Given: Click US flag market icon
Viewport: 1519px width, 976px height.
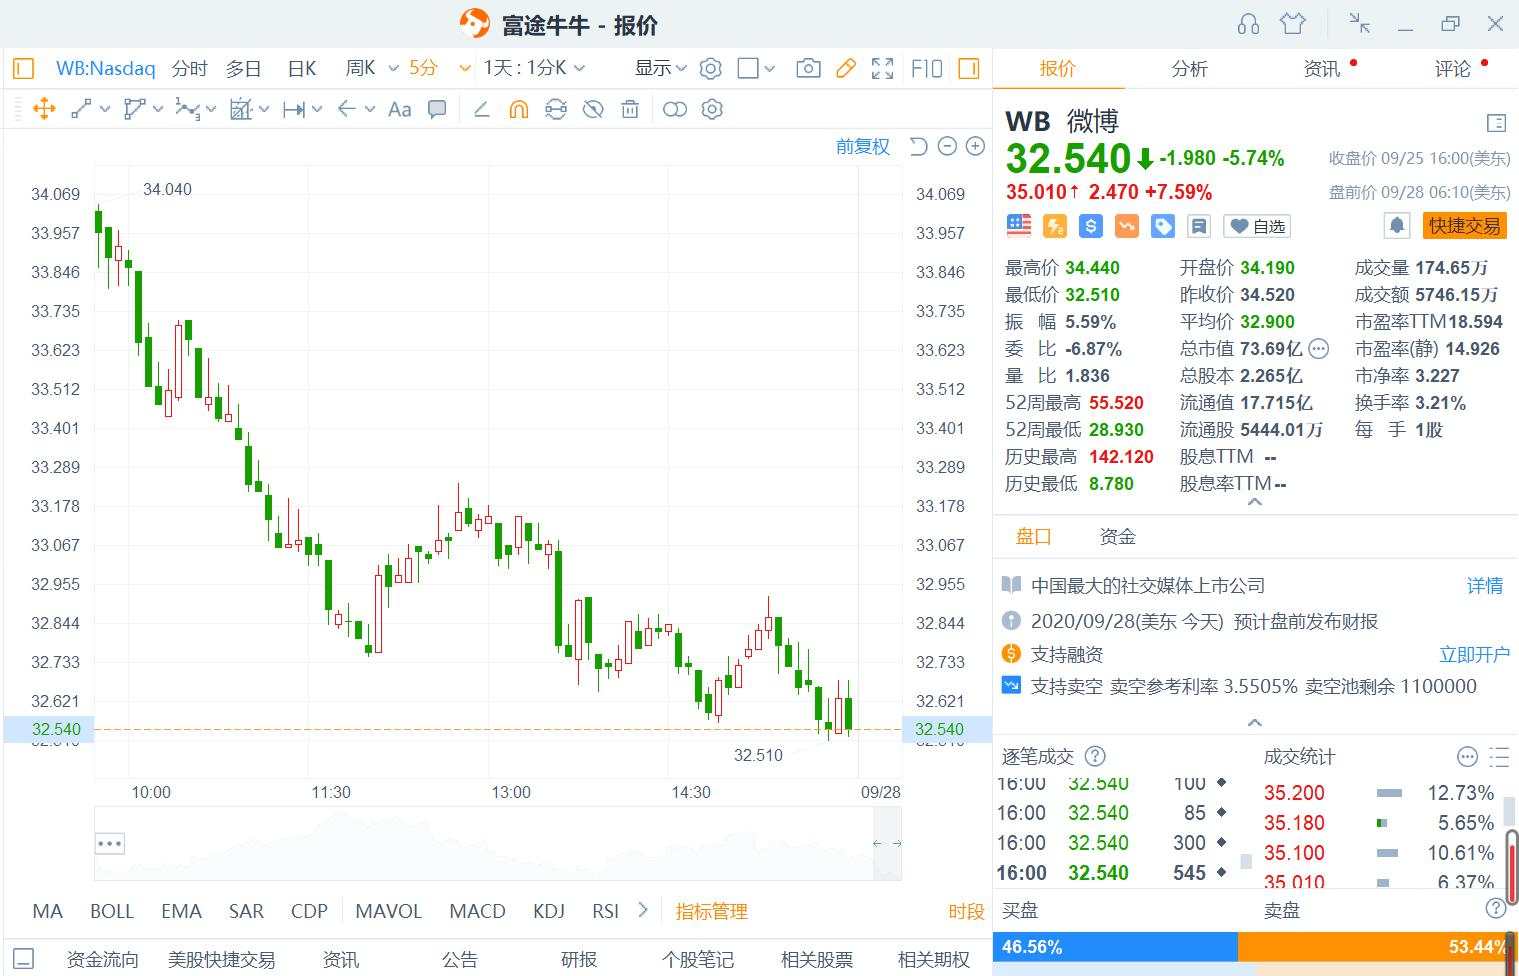Looking at the screenshot, I should coord(1019,226).
